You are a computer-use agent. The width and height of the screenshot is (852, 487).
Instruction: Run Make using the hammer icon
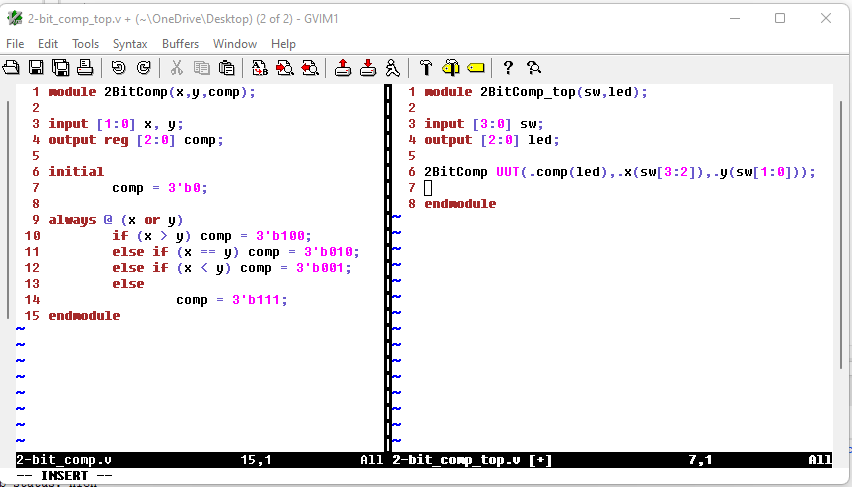(426, 68)
